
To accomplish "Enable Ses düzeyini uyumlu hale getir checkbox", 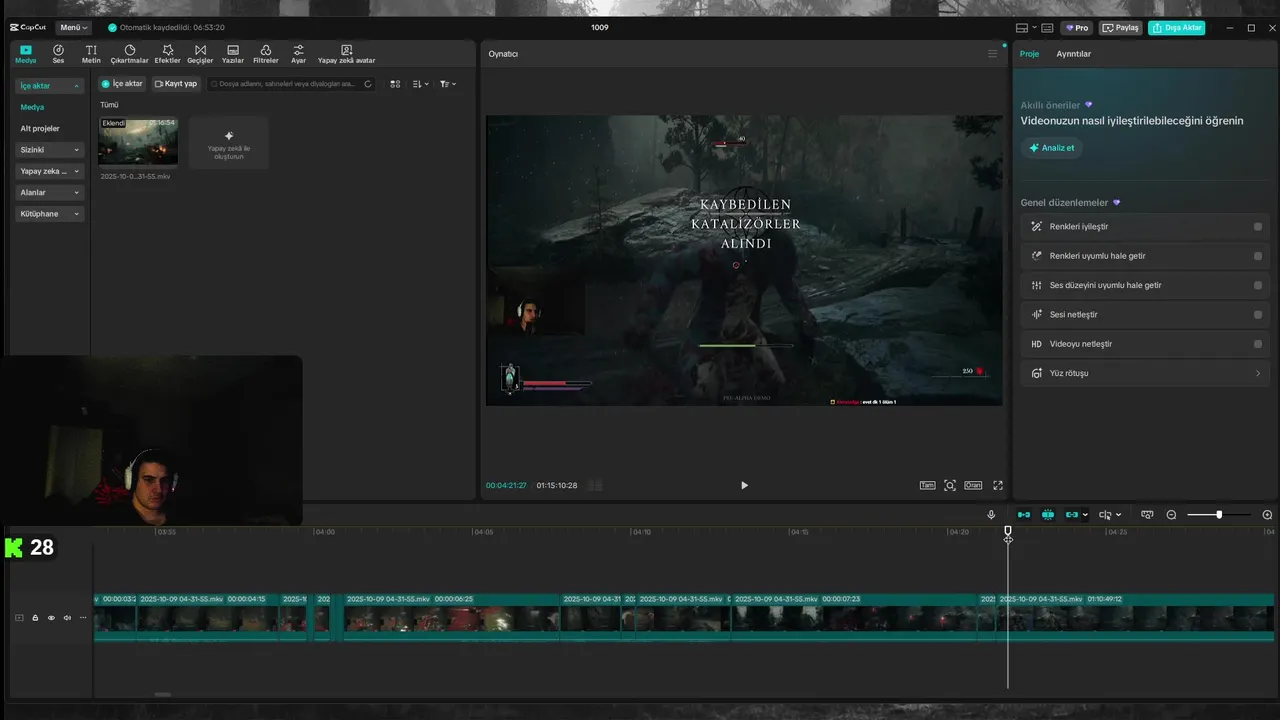I will tap(1258, 285).
